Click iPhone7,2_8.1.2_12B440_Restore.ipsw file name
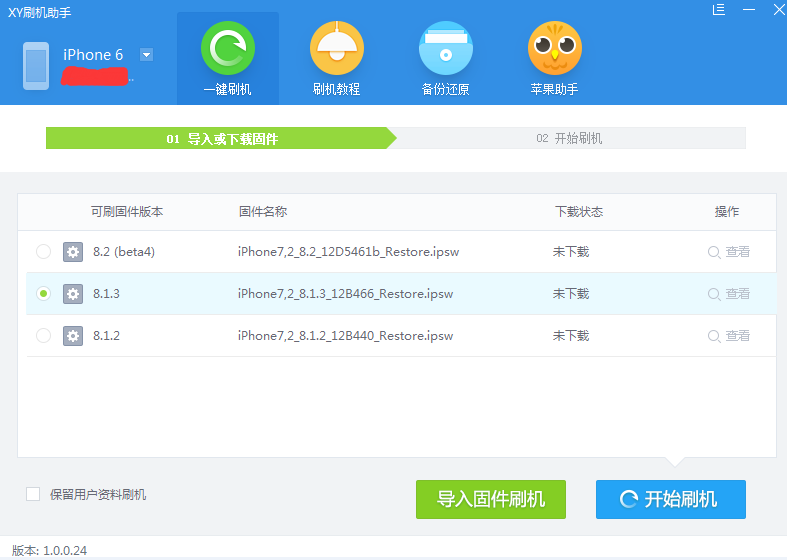 [345, 336]
